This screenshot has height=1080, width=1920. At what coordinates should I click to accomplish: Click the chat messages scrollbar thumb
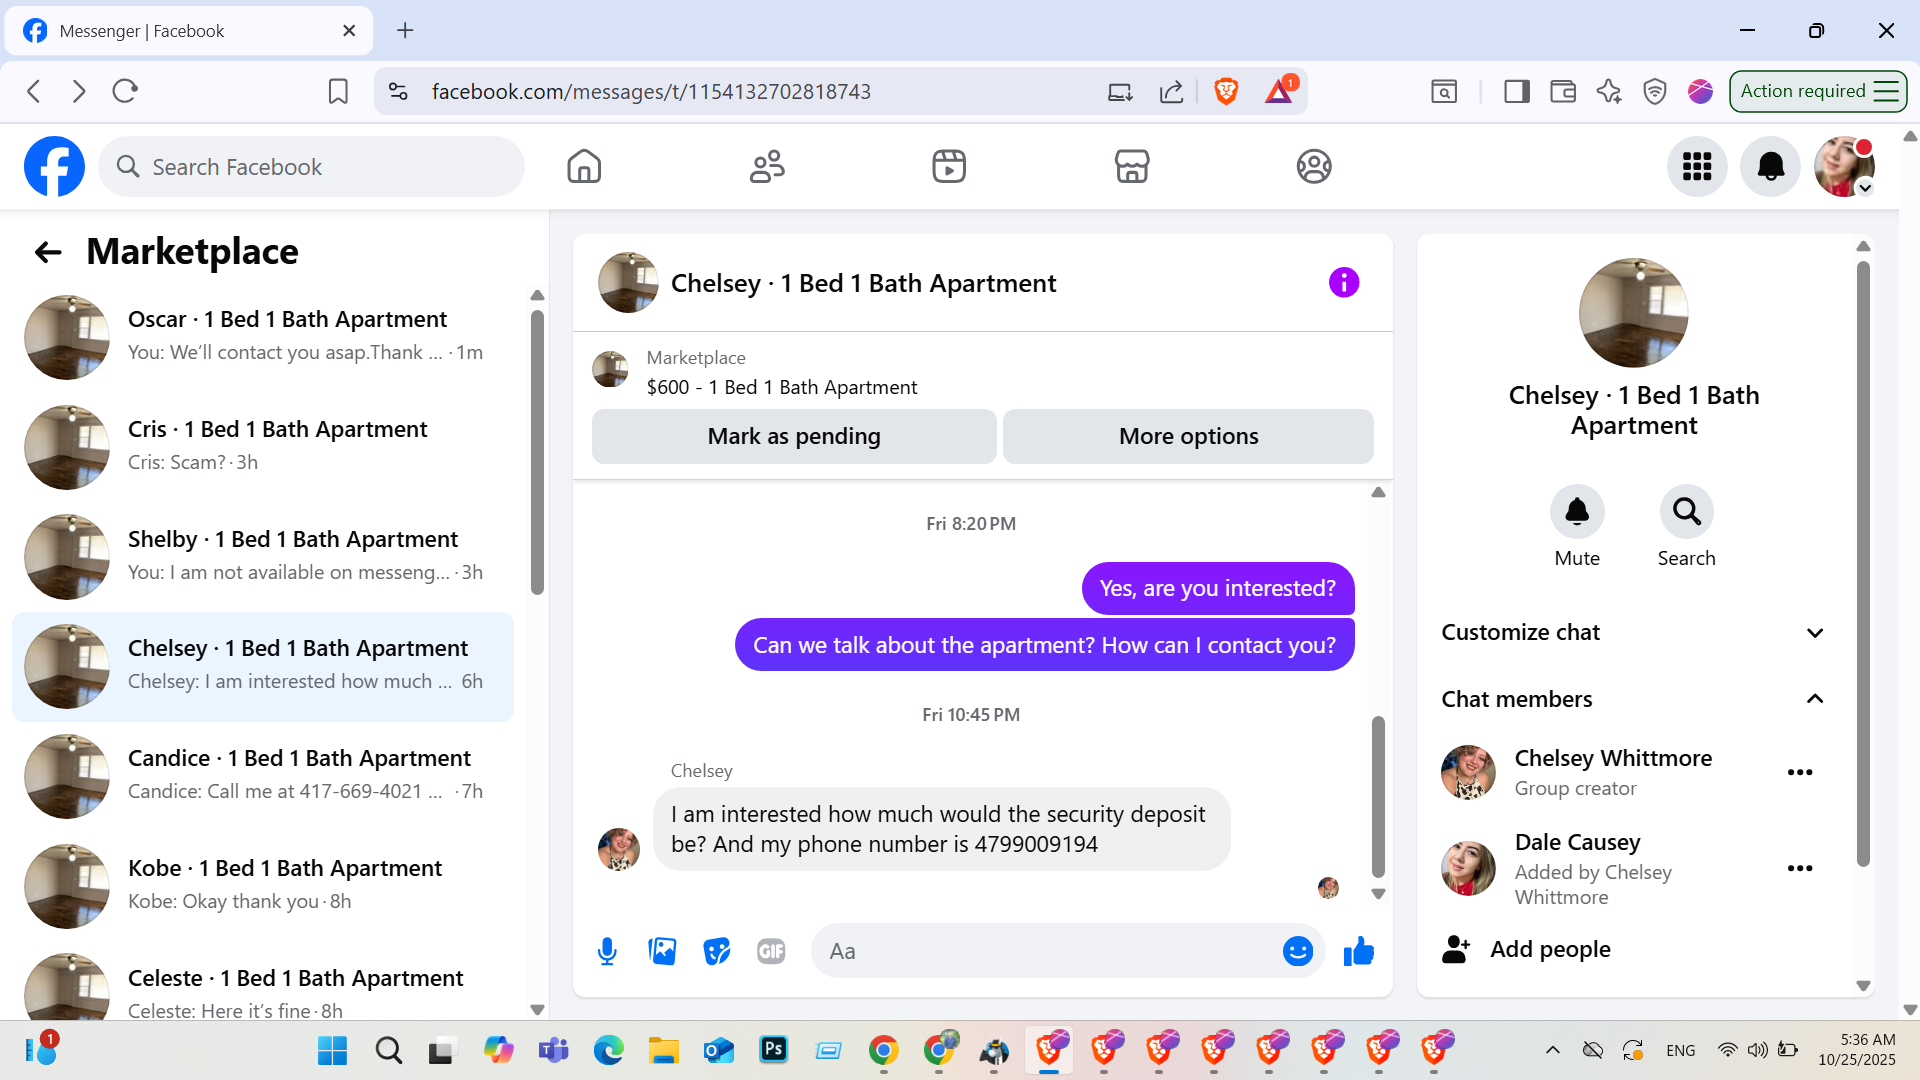(x=1378, y=796)
